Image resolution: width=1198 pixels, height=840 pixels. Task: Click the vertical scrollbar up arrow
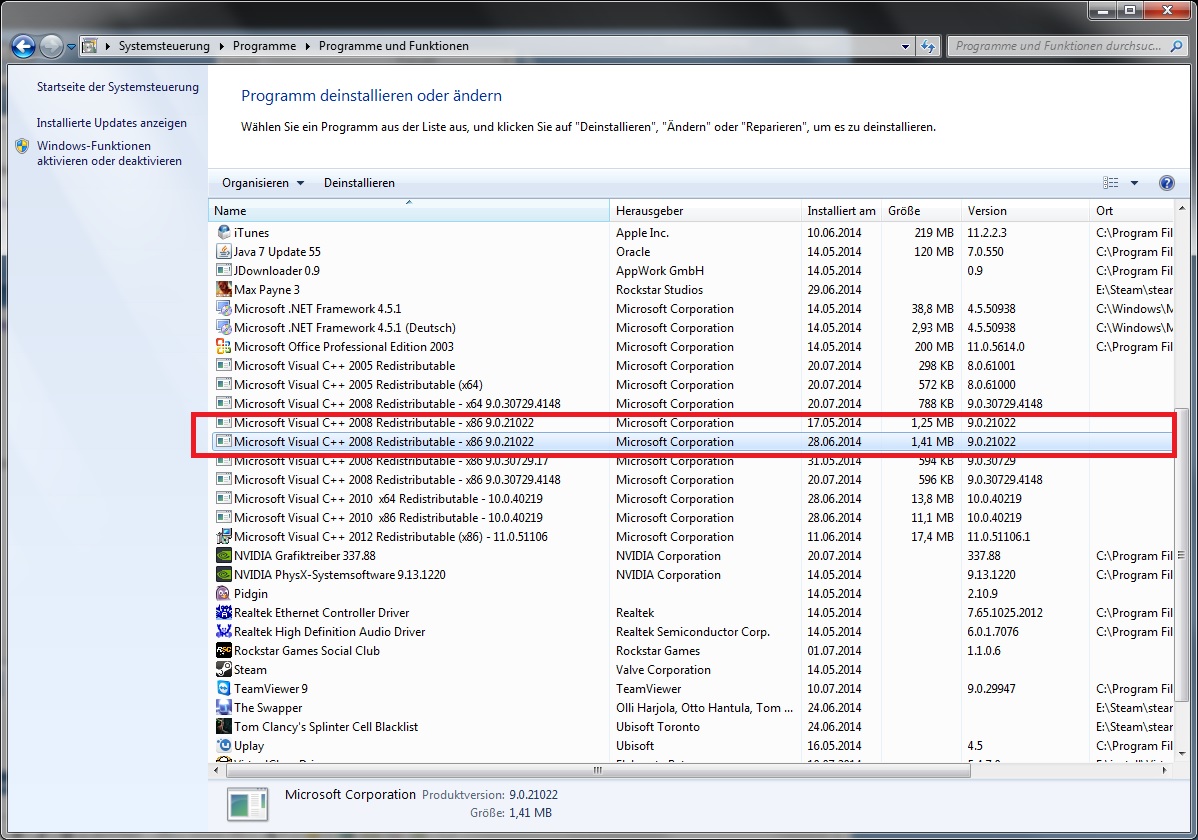tap(1181, 208)
